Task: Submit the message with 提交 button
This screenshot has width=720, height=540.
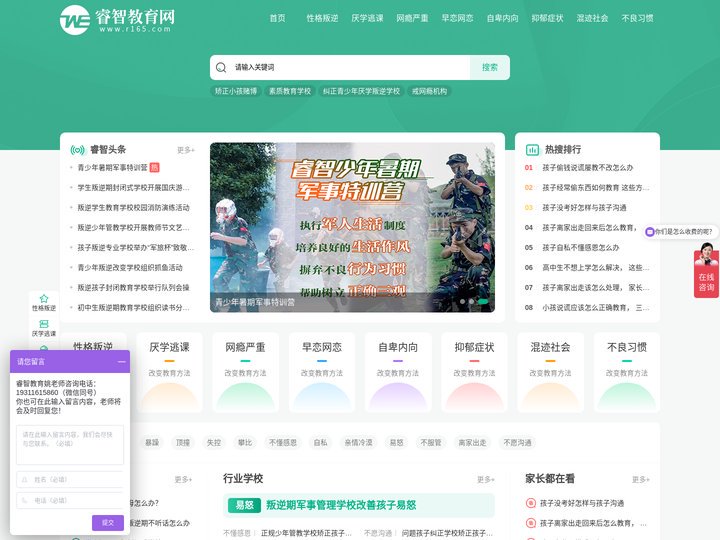Action: tap(107, 523)
